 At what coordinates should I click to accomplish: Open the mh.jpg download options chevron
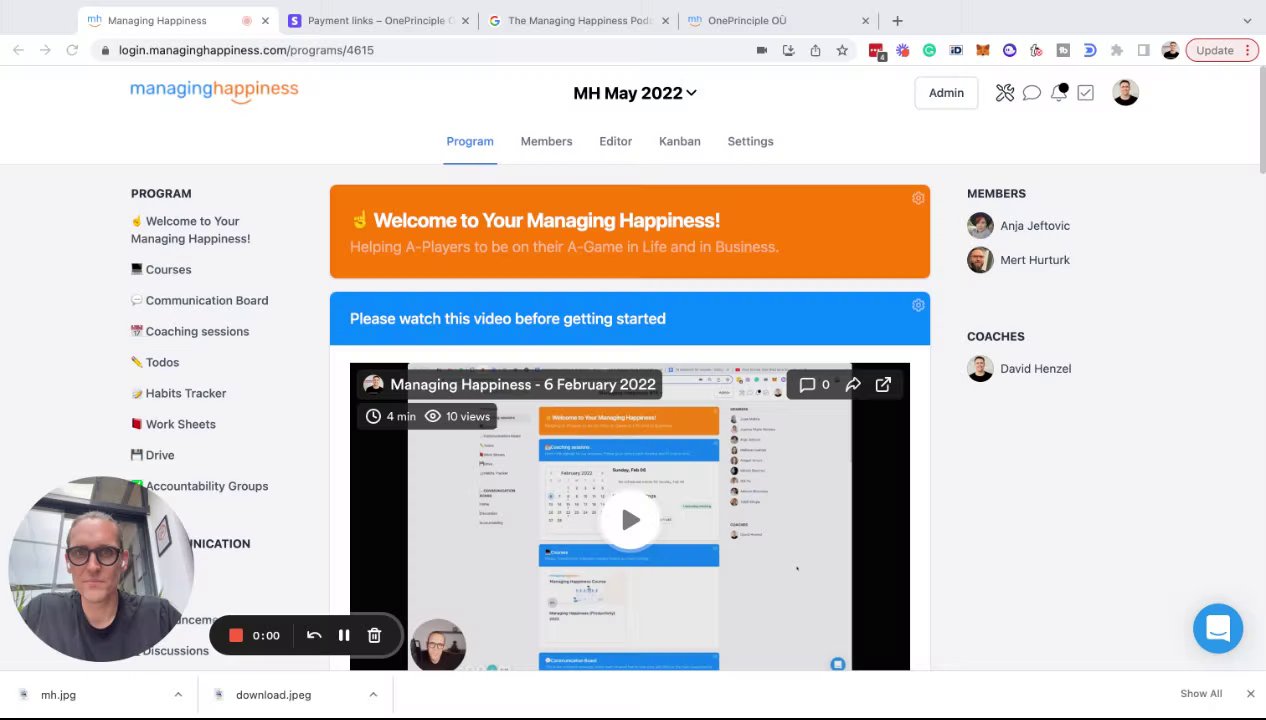coord(178,694)
